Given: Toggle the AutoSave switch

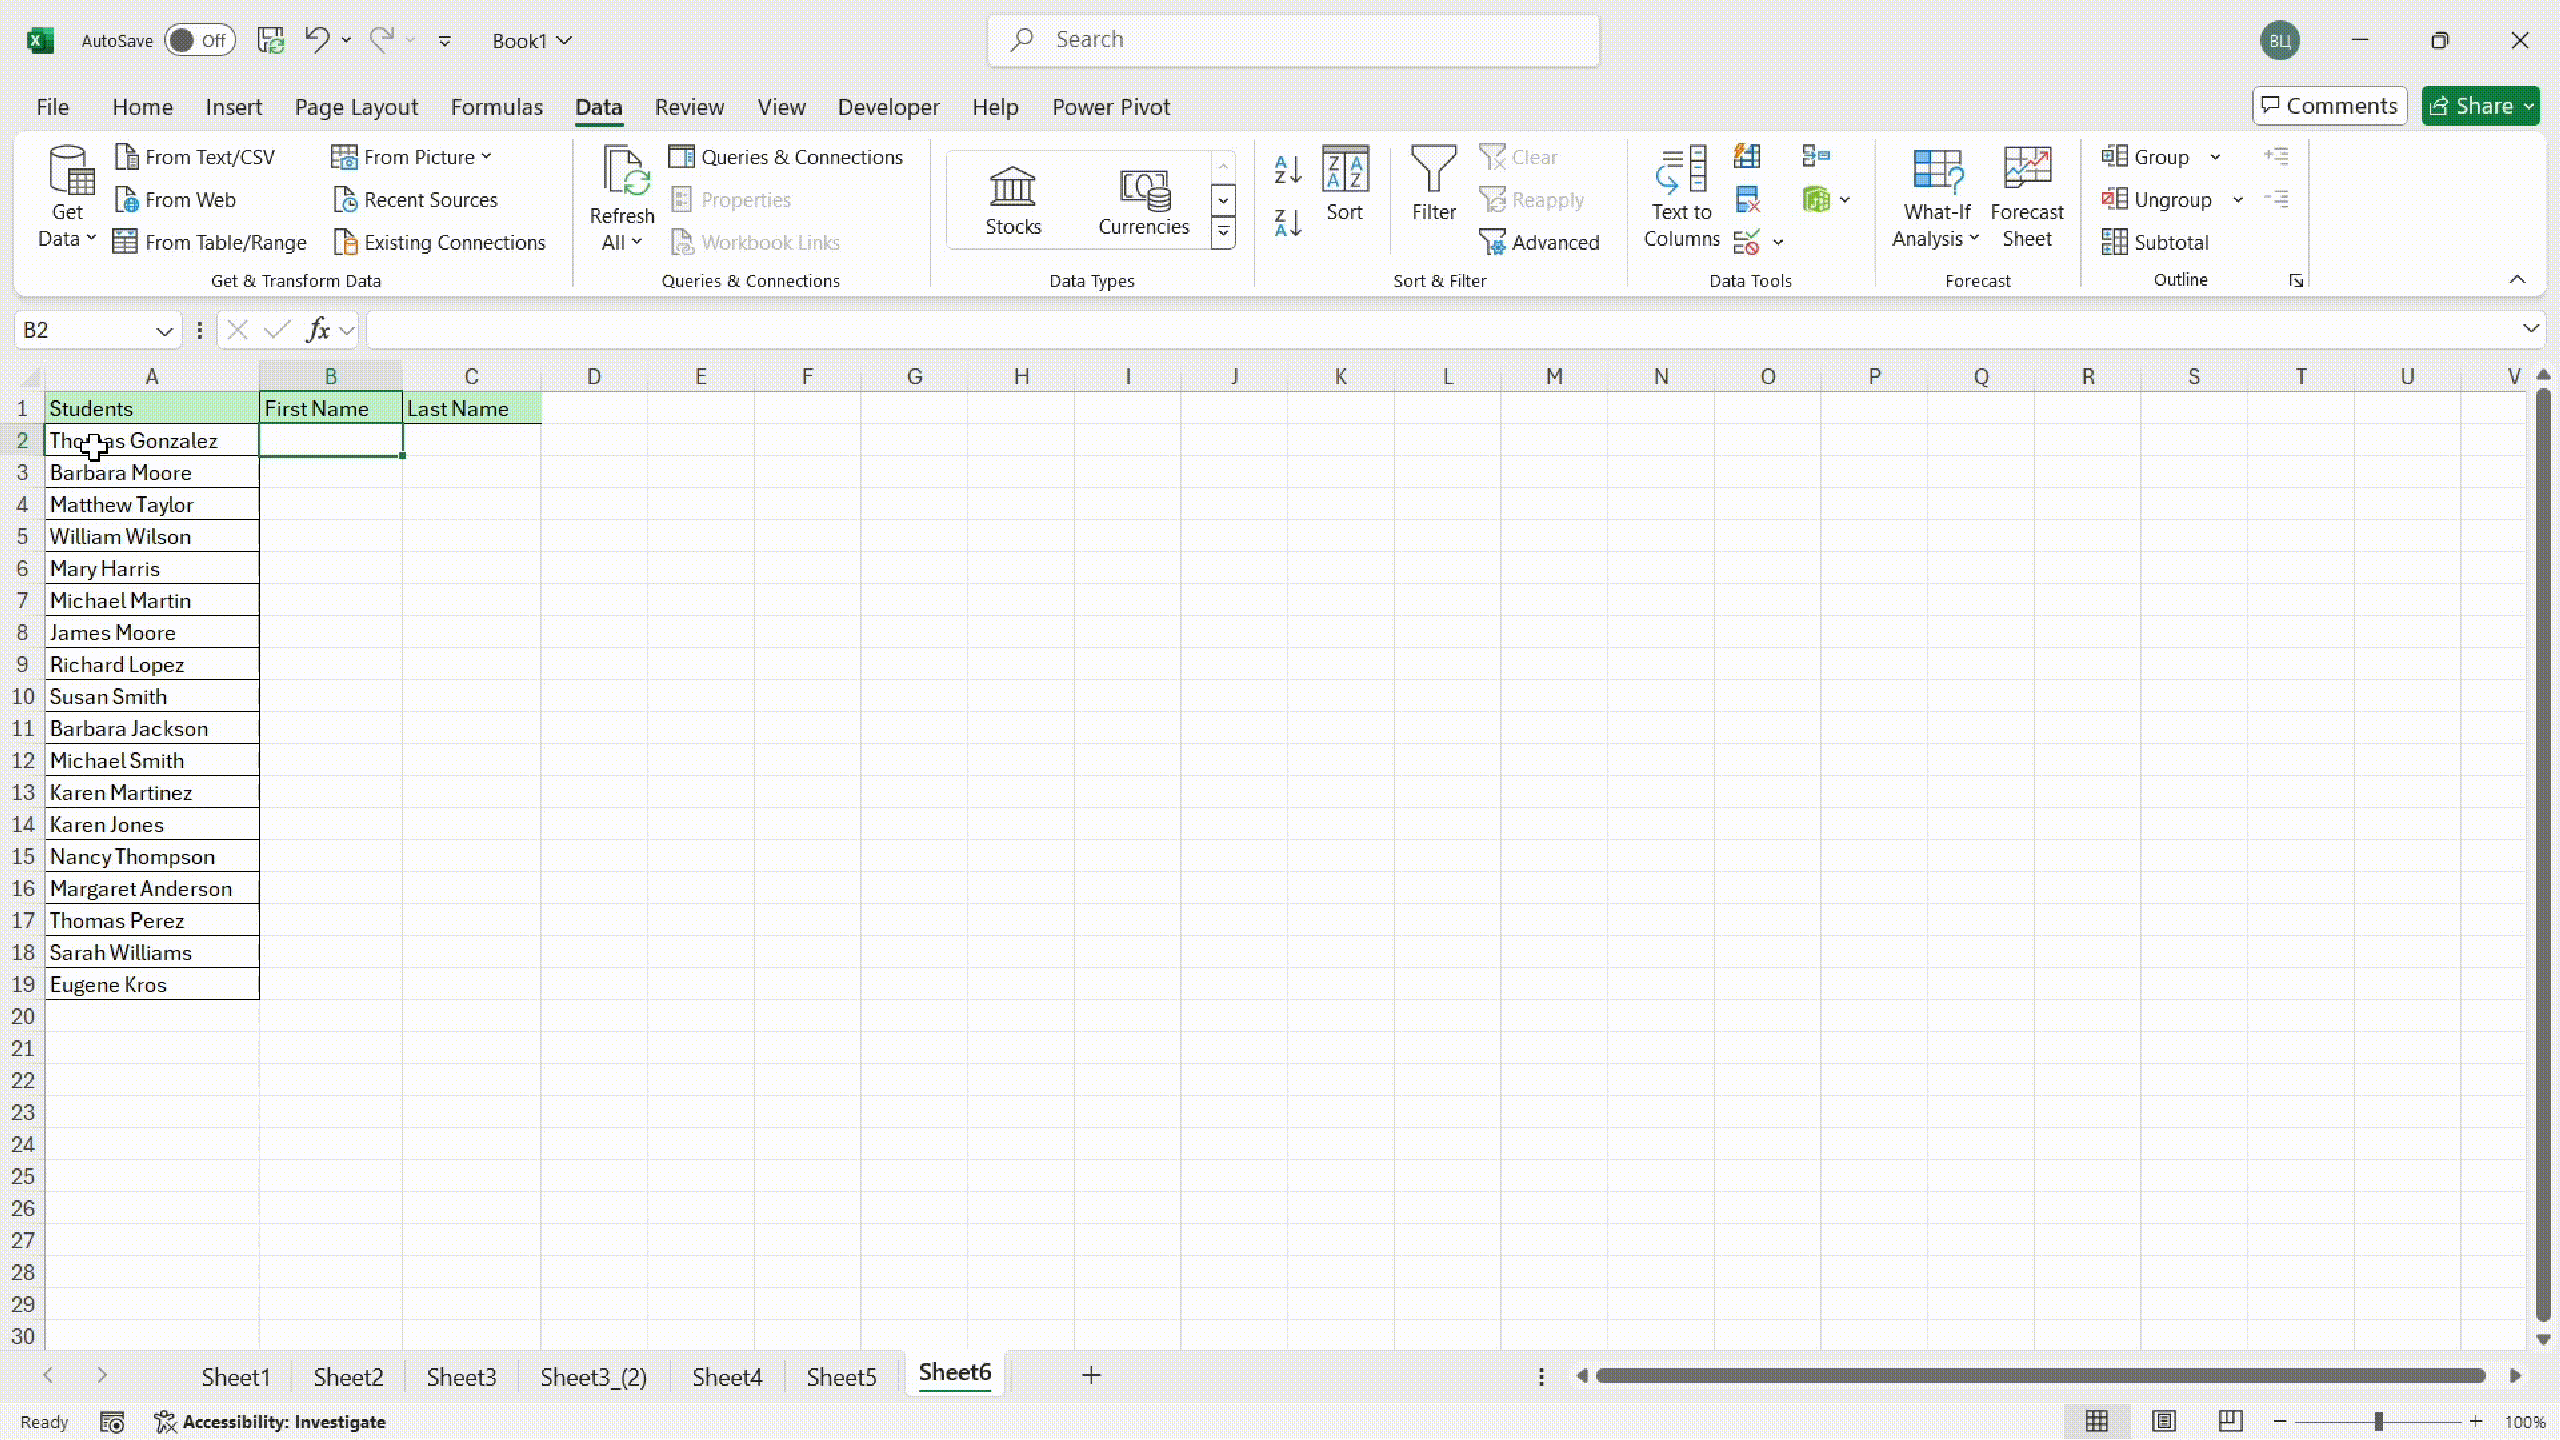Looking at the screenshot, I should [198, 40].
